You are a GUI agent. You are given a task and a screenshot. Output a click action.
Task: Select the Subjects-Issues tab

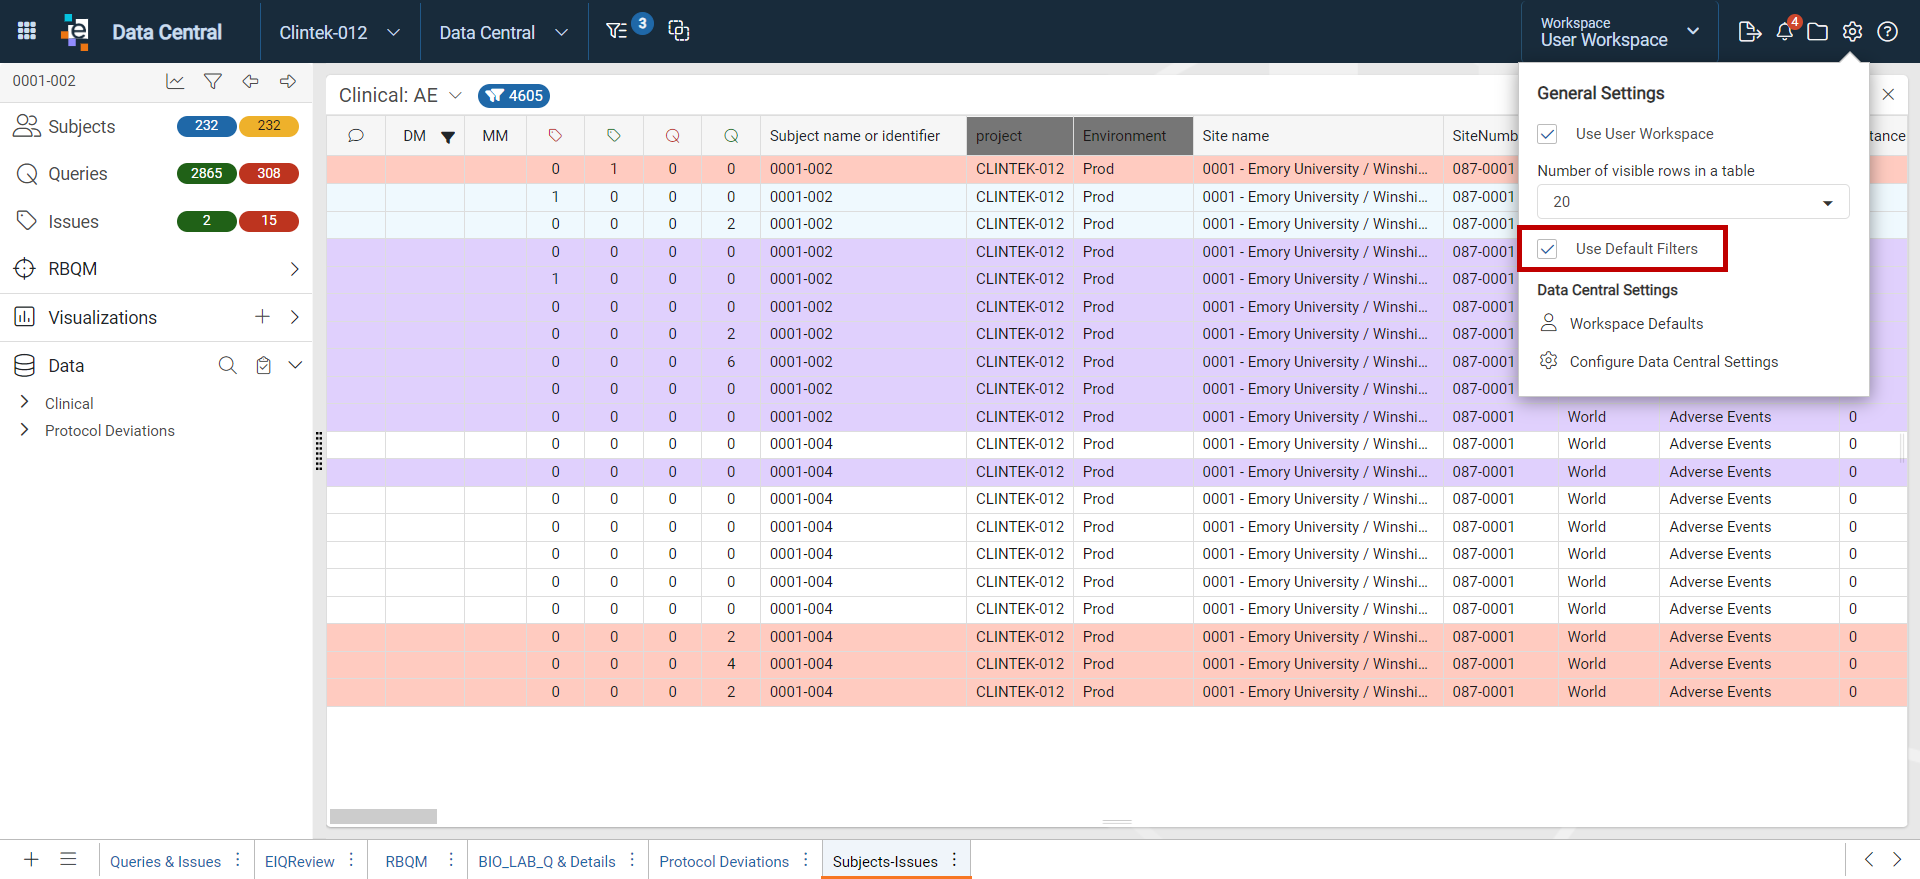(x=885, y=861)
